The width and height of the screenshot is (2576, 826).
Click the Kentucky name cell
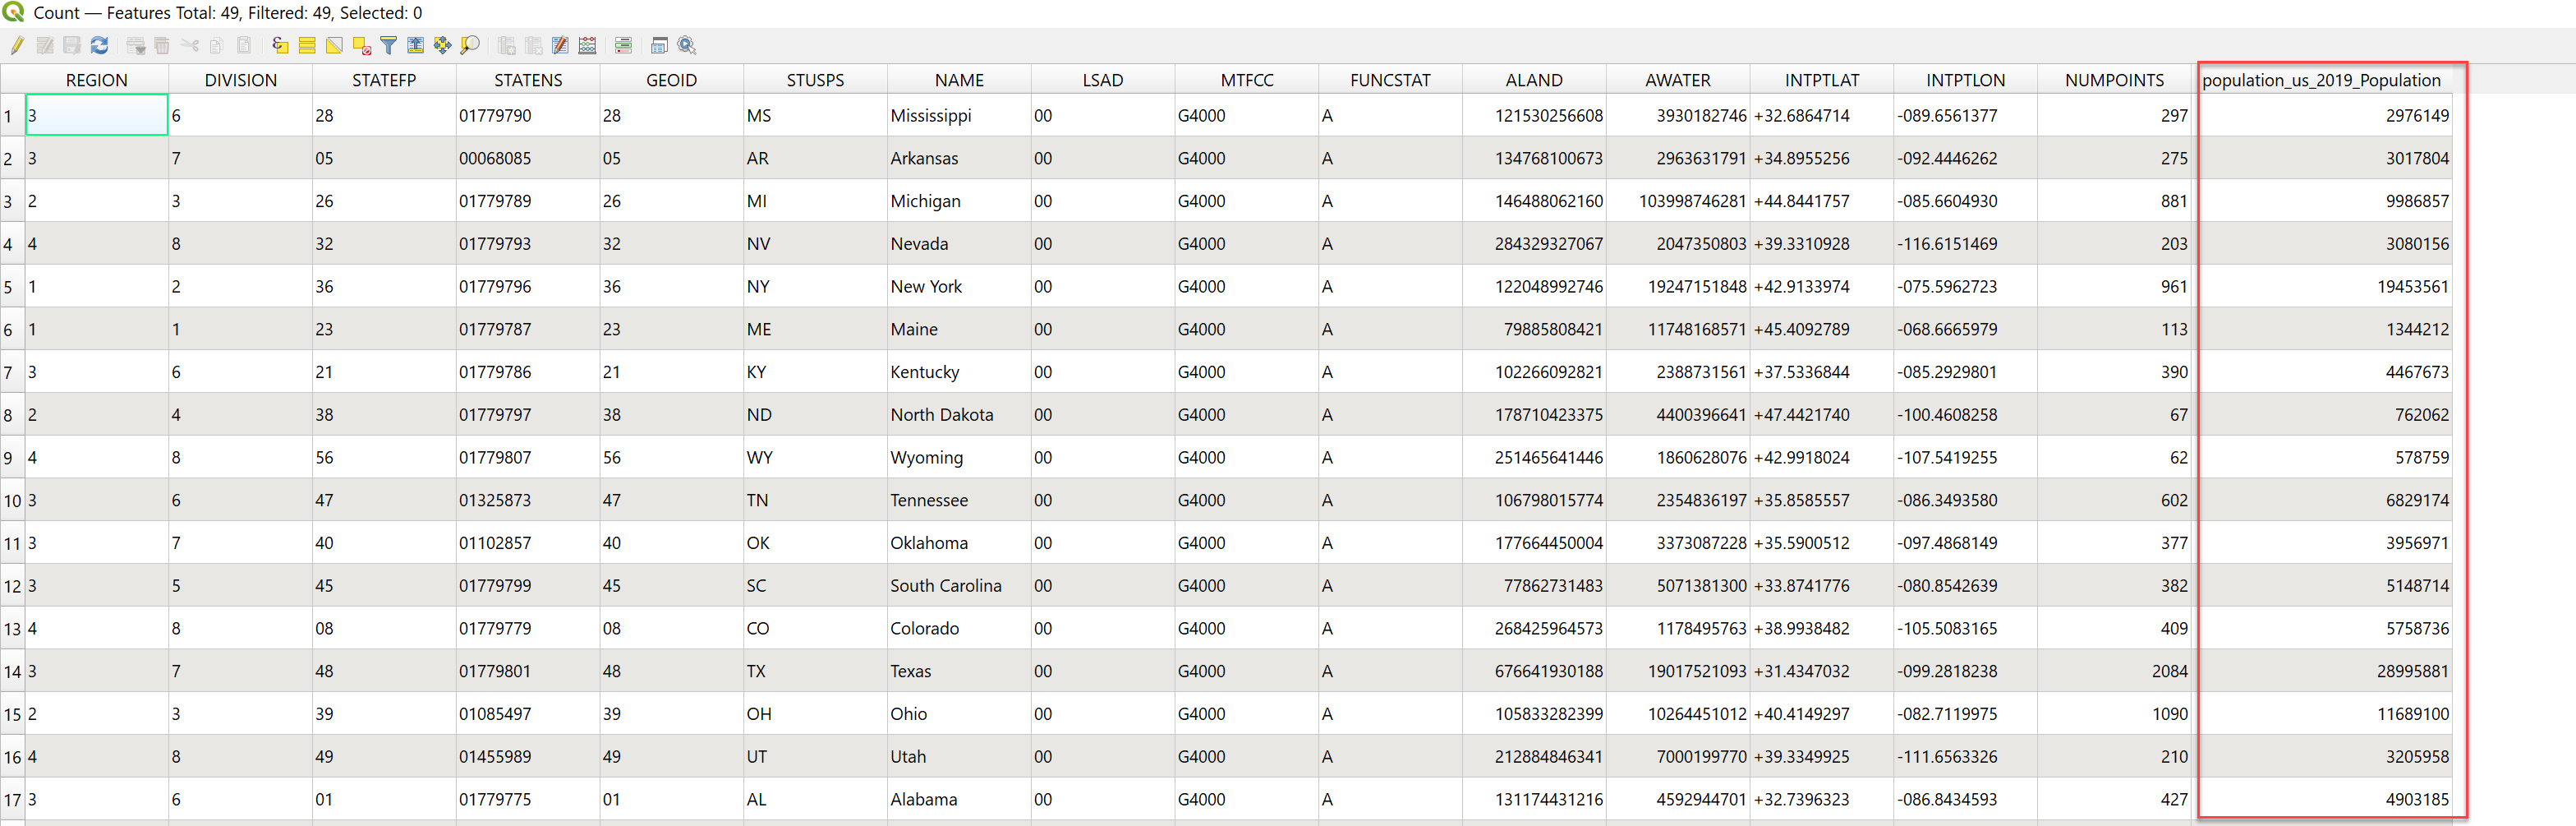pos(959,372)
